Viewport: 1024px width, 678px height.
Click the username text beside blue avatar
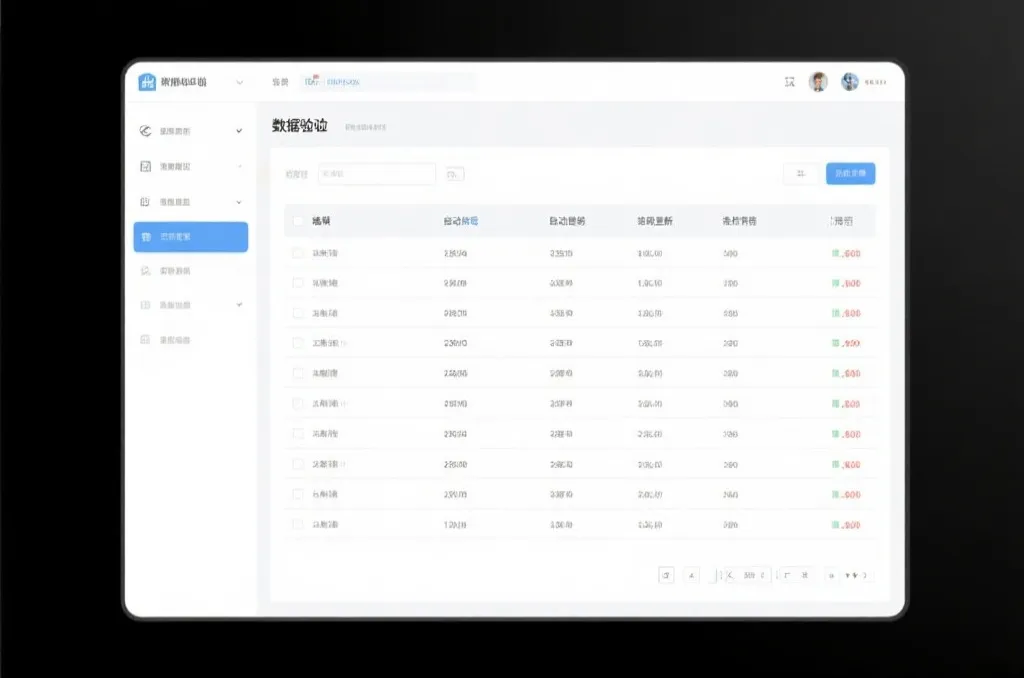[x=875, y=82]
